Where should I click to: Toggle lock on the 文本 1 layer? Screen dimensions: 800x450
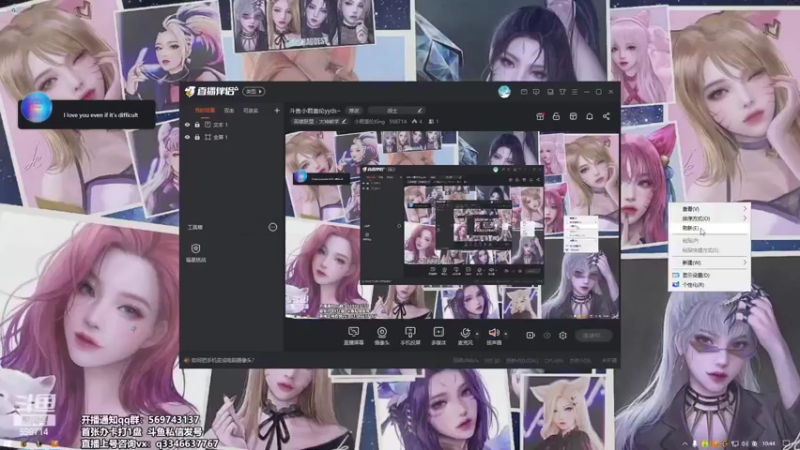[197, 124]
